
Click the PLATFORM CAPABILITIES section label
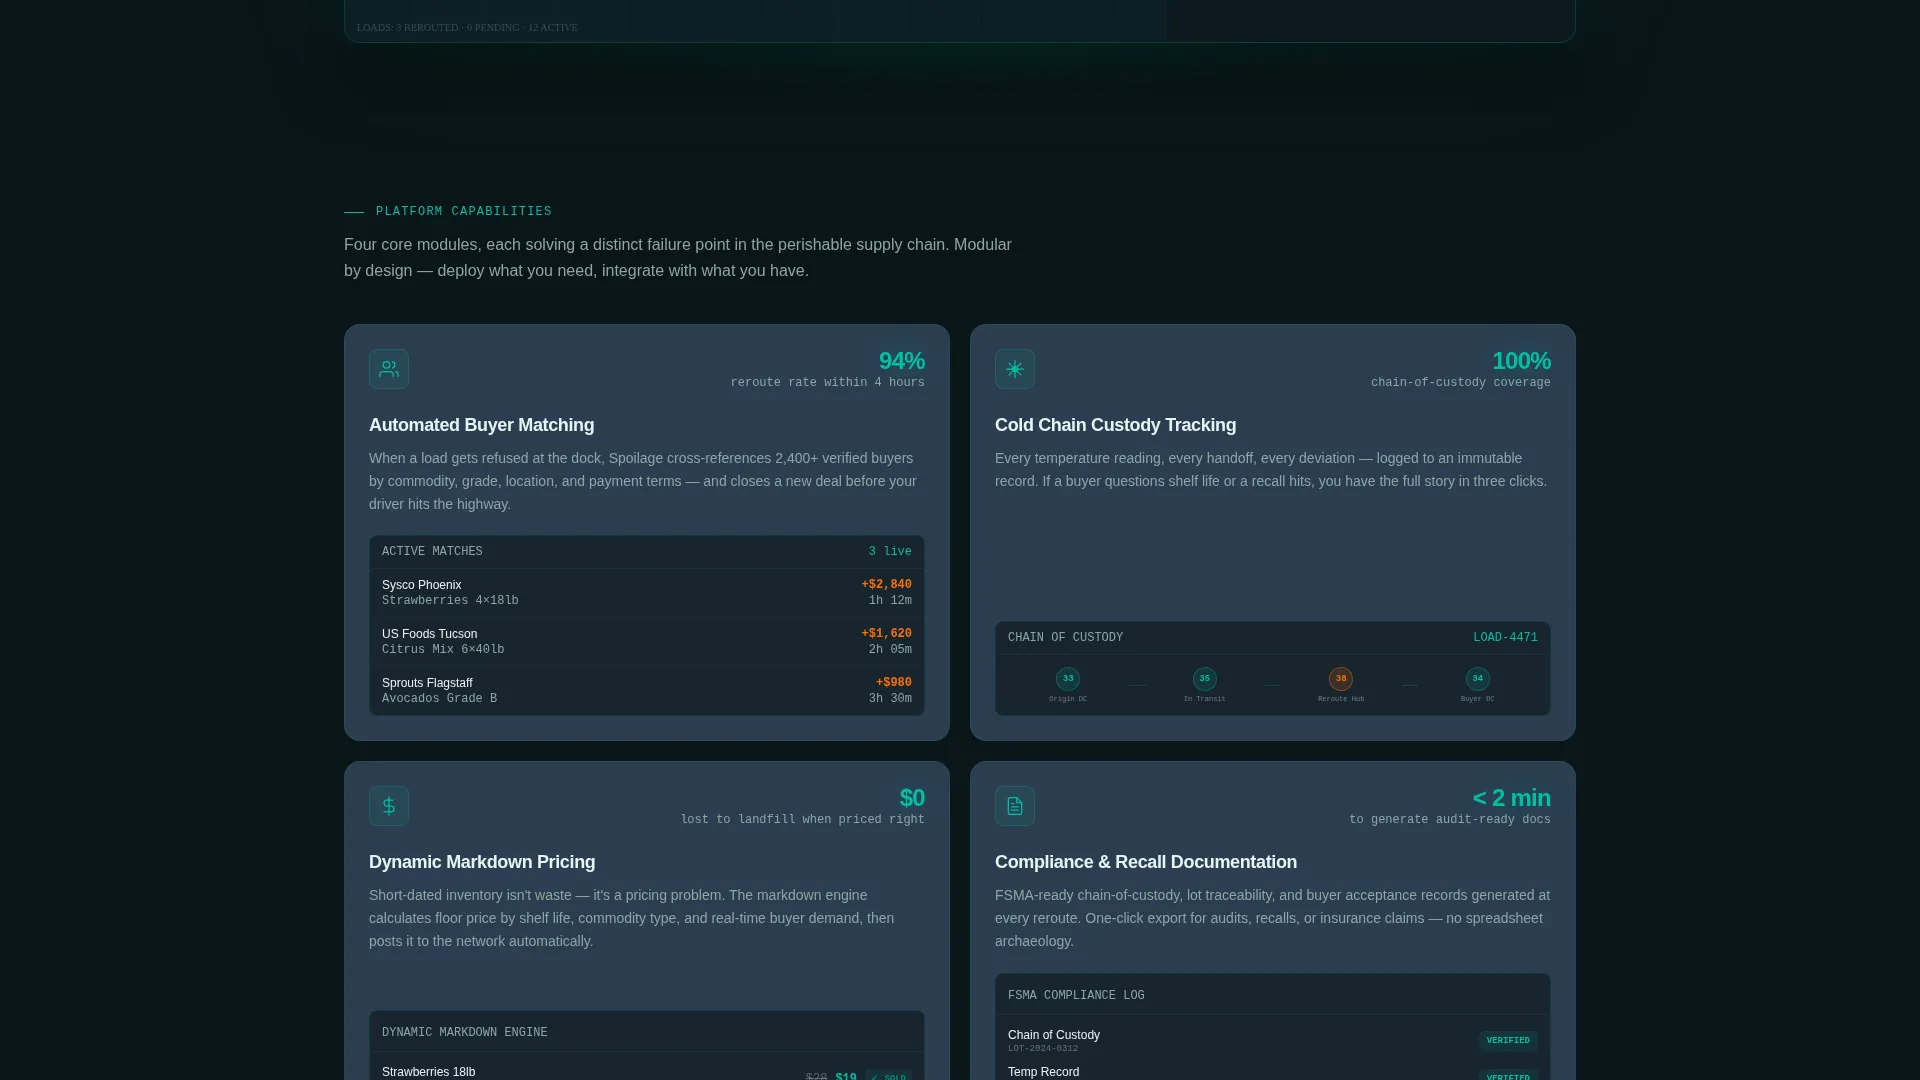[464, 212]
